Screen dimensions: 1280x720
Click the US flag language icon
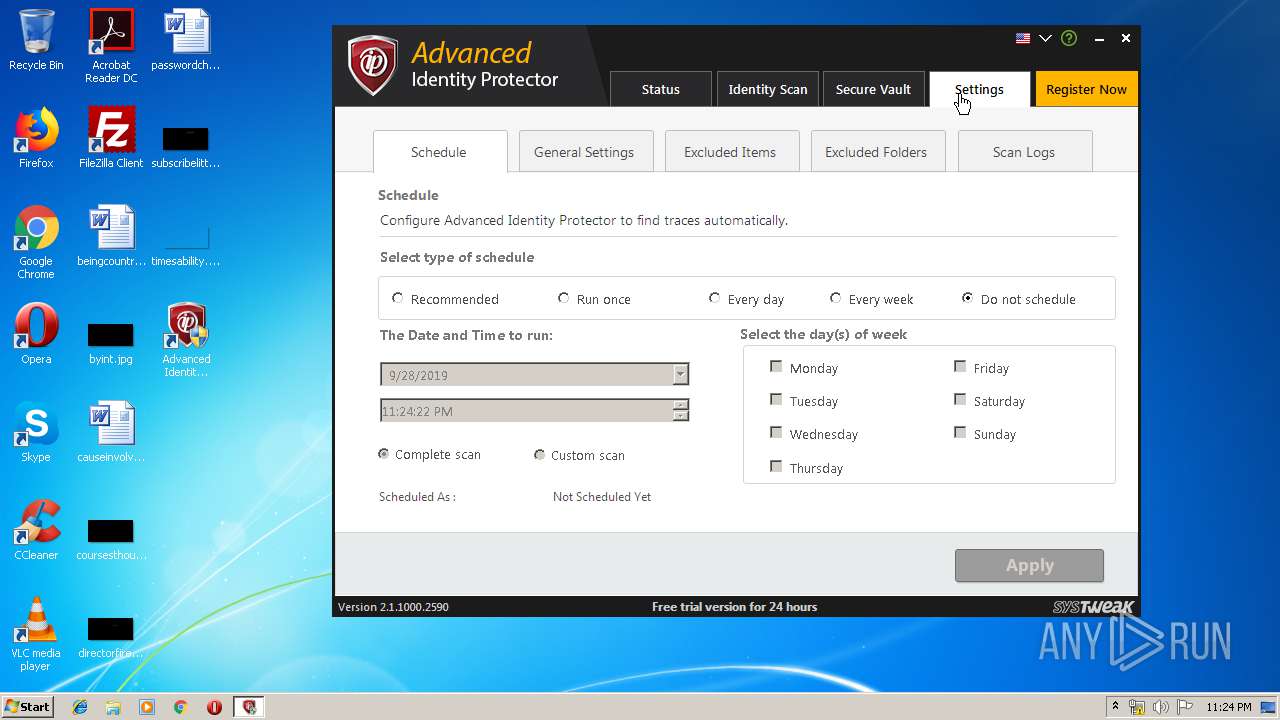pos(1023,38)
